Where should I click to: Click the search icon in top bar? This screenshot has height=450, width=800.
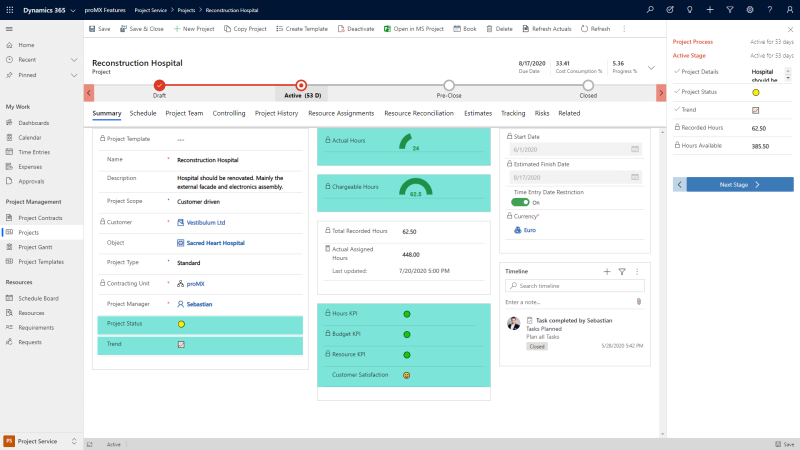click(x=650, y=9)
